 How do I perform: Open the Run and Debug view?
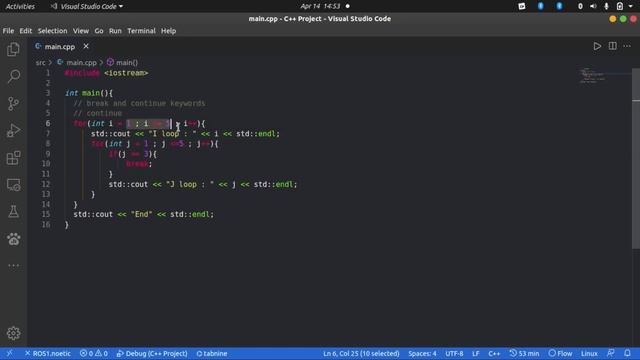click(x=13, y=131)
